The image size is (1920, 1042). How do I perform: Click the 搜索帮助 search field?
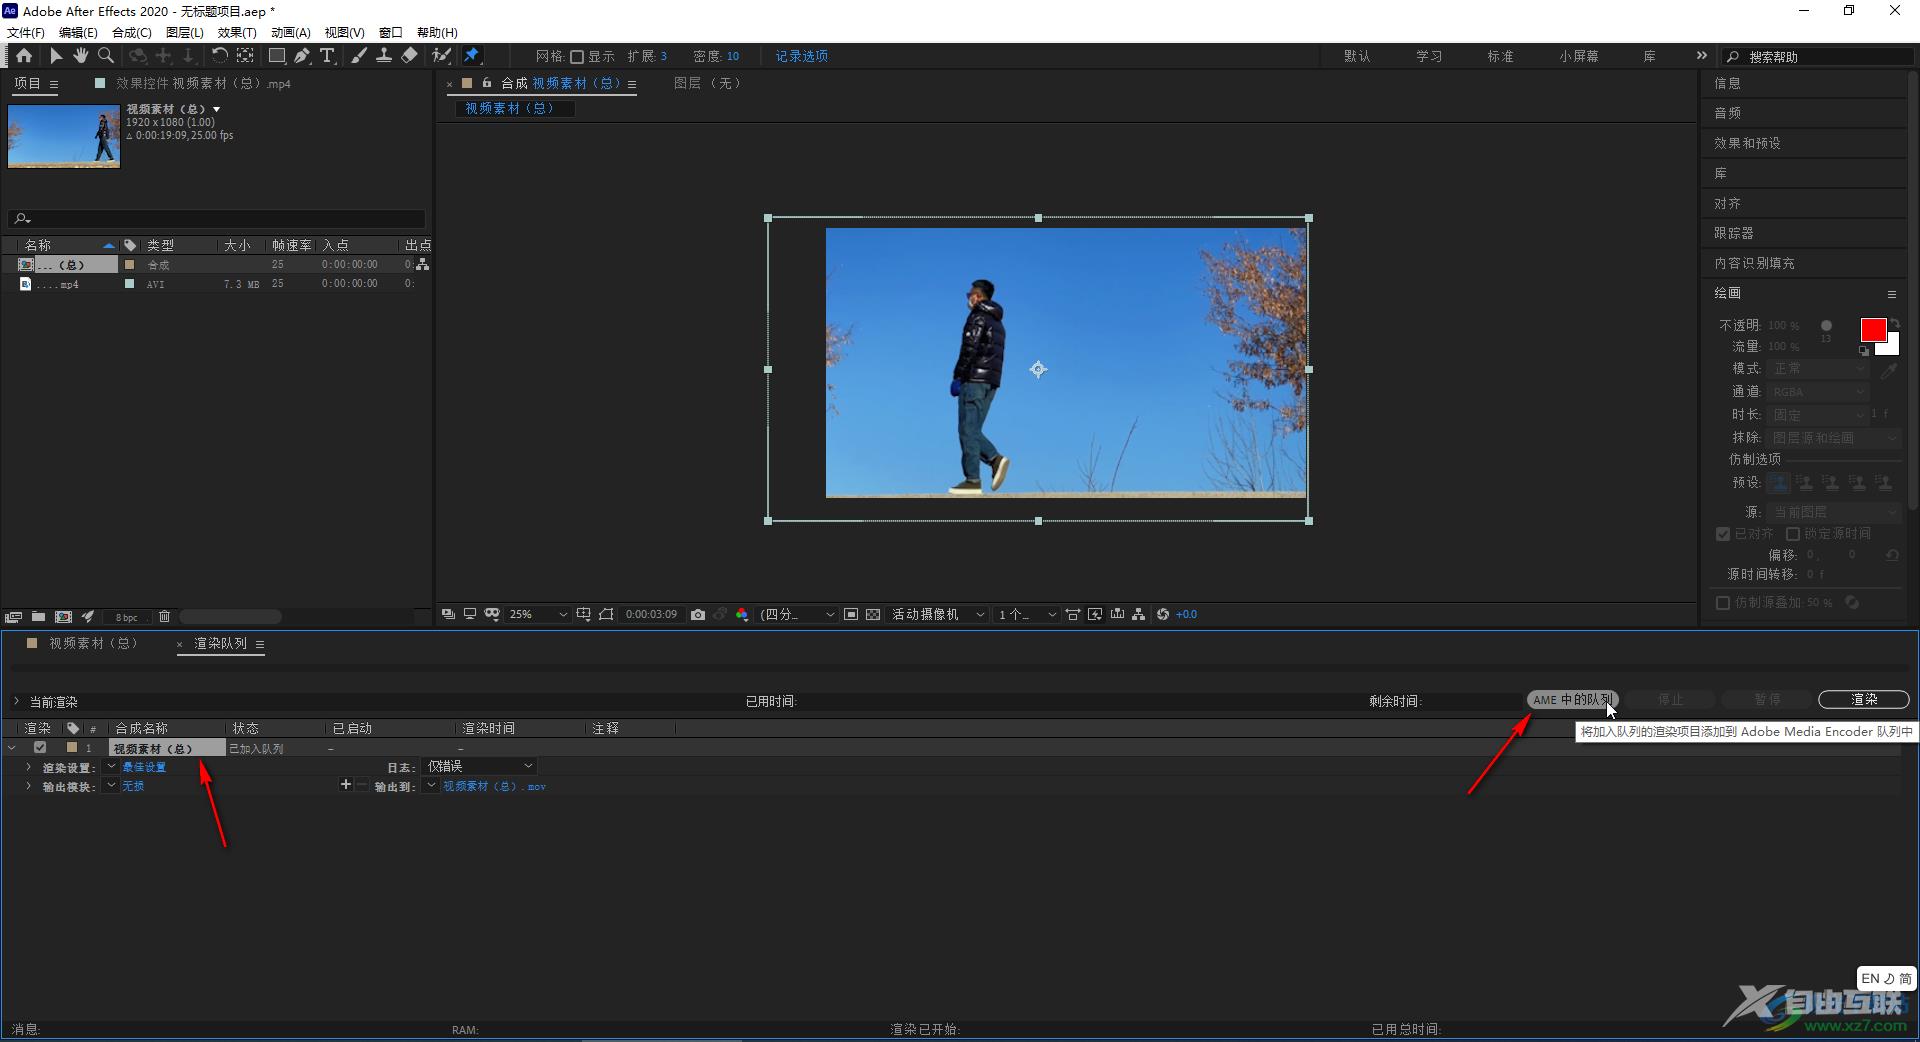pos(1817,57)
